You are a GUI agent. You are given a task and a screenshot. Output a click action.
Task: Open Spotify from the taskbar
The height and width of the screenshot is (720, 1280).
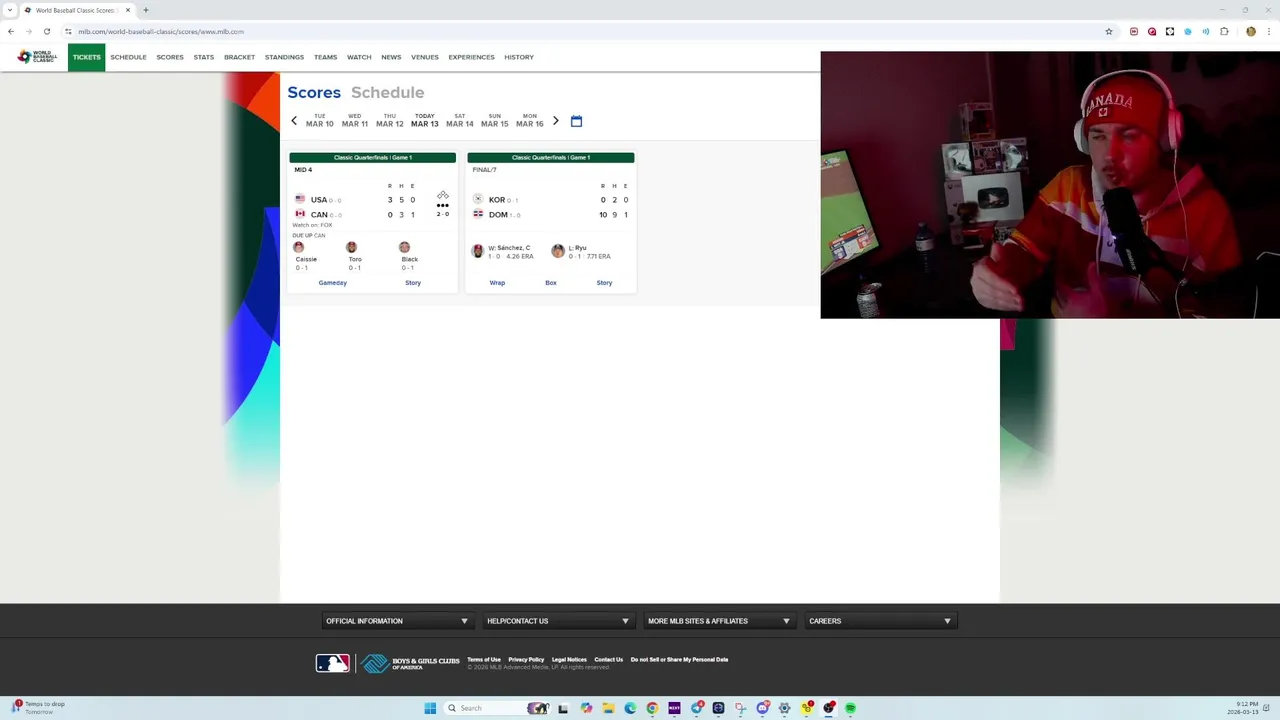tap(850, 708)
